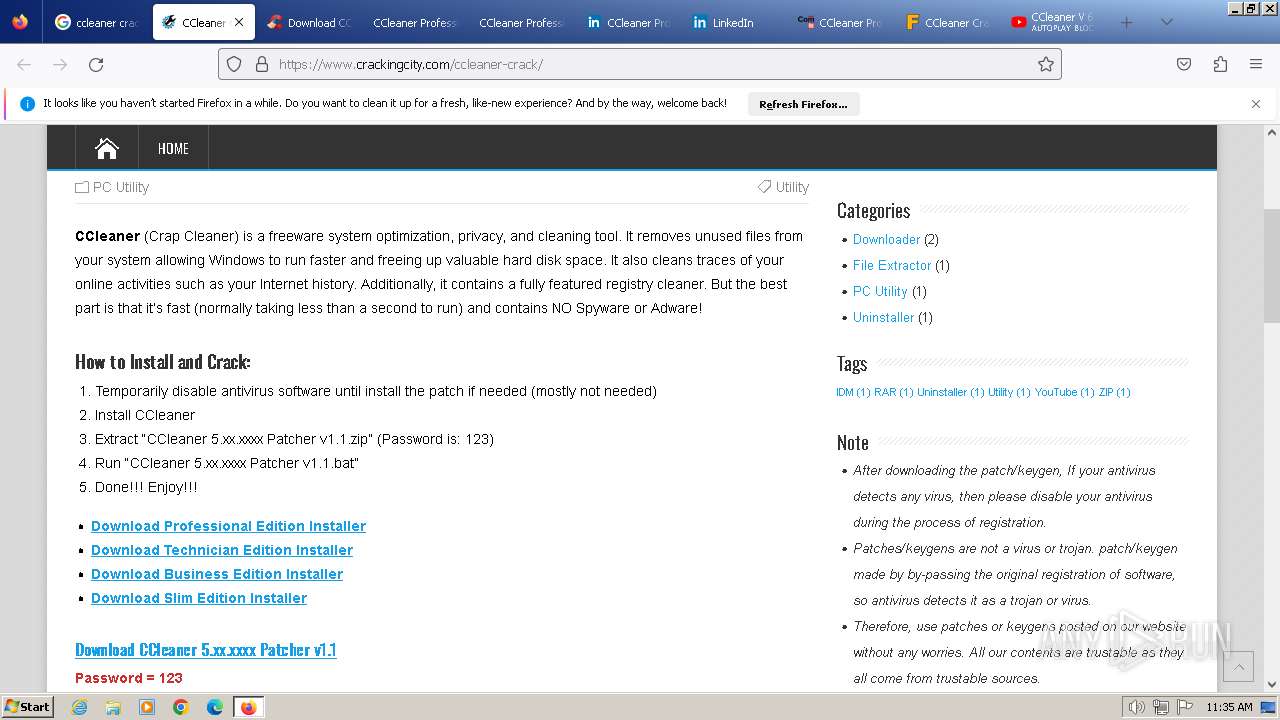Open the PC Utility category link
This screenshot has width=1280, height=720.
click(120, 187)
